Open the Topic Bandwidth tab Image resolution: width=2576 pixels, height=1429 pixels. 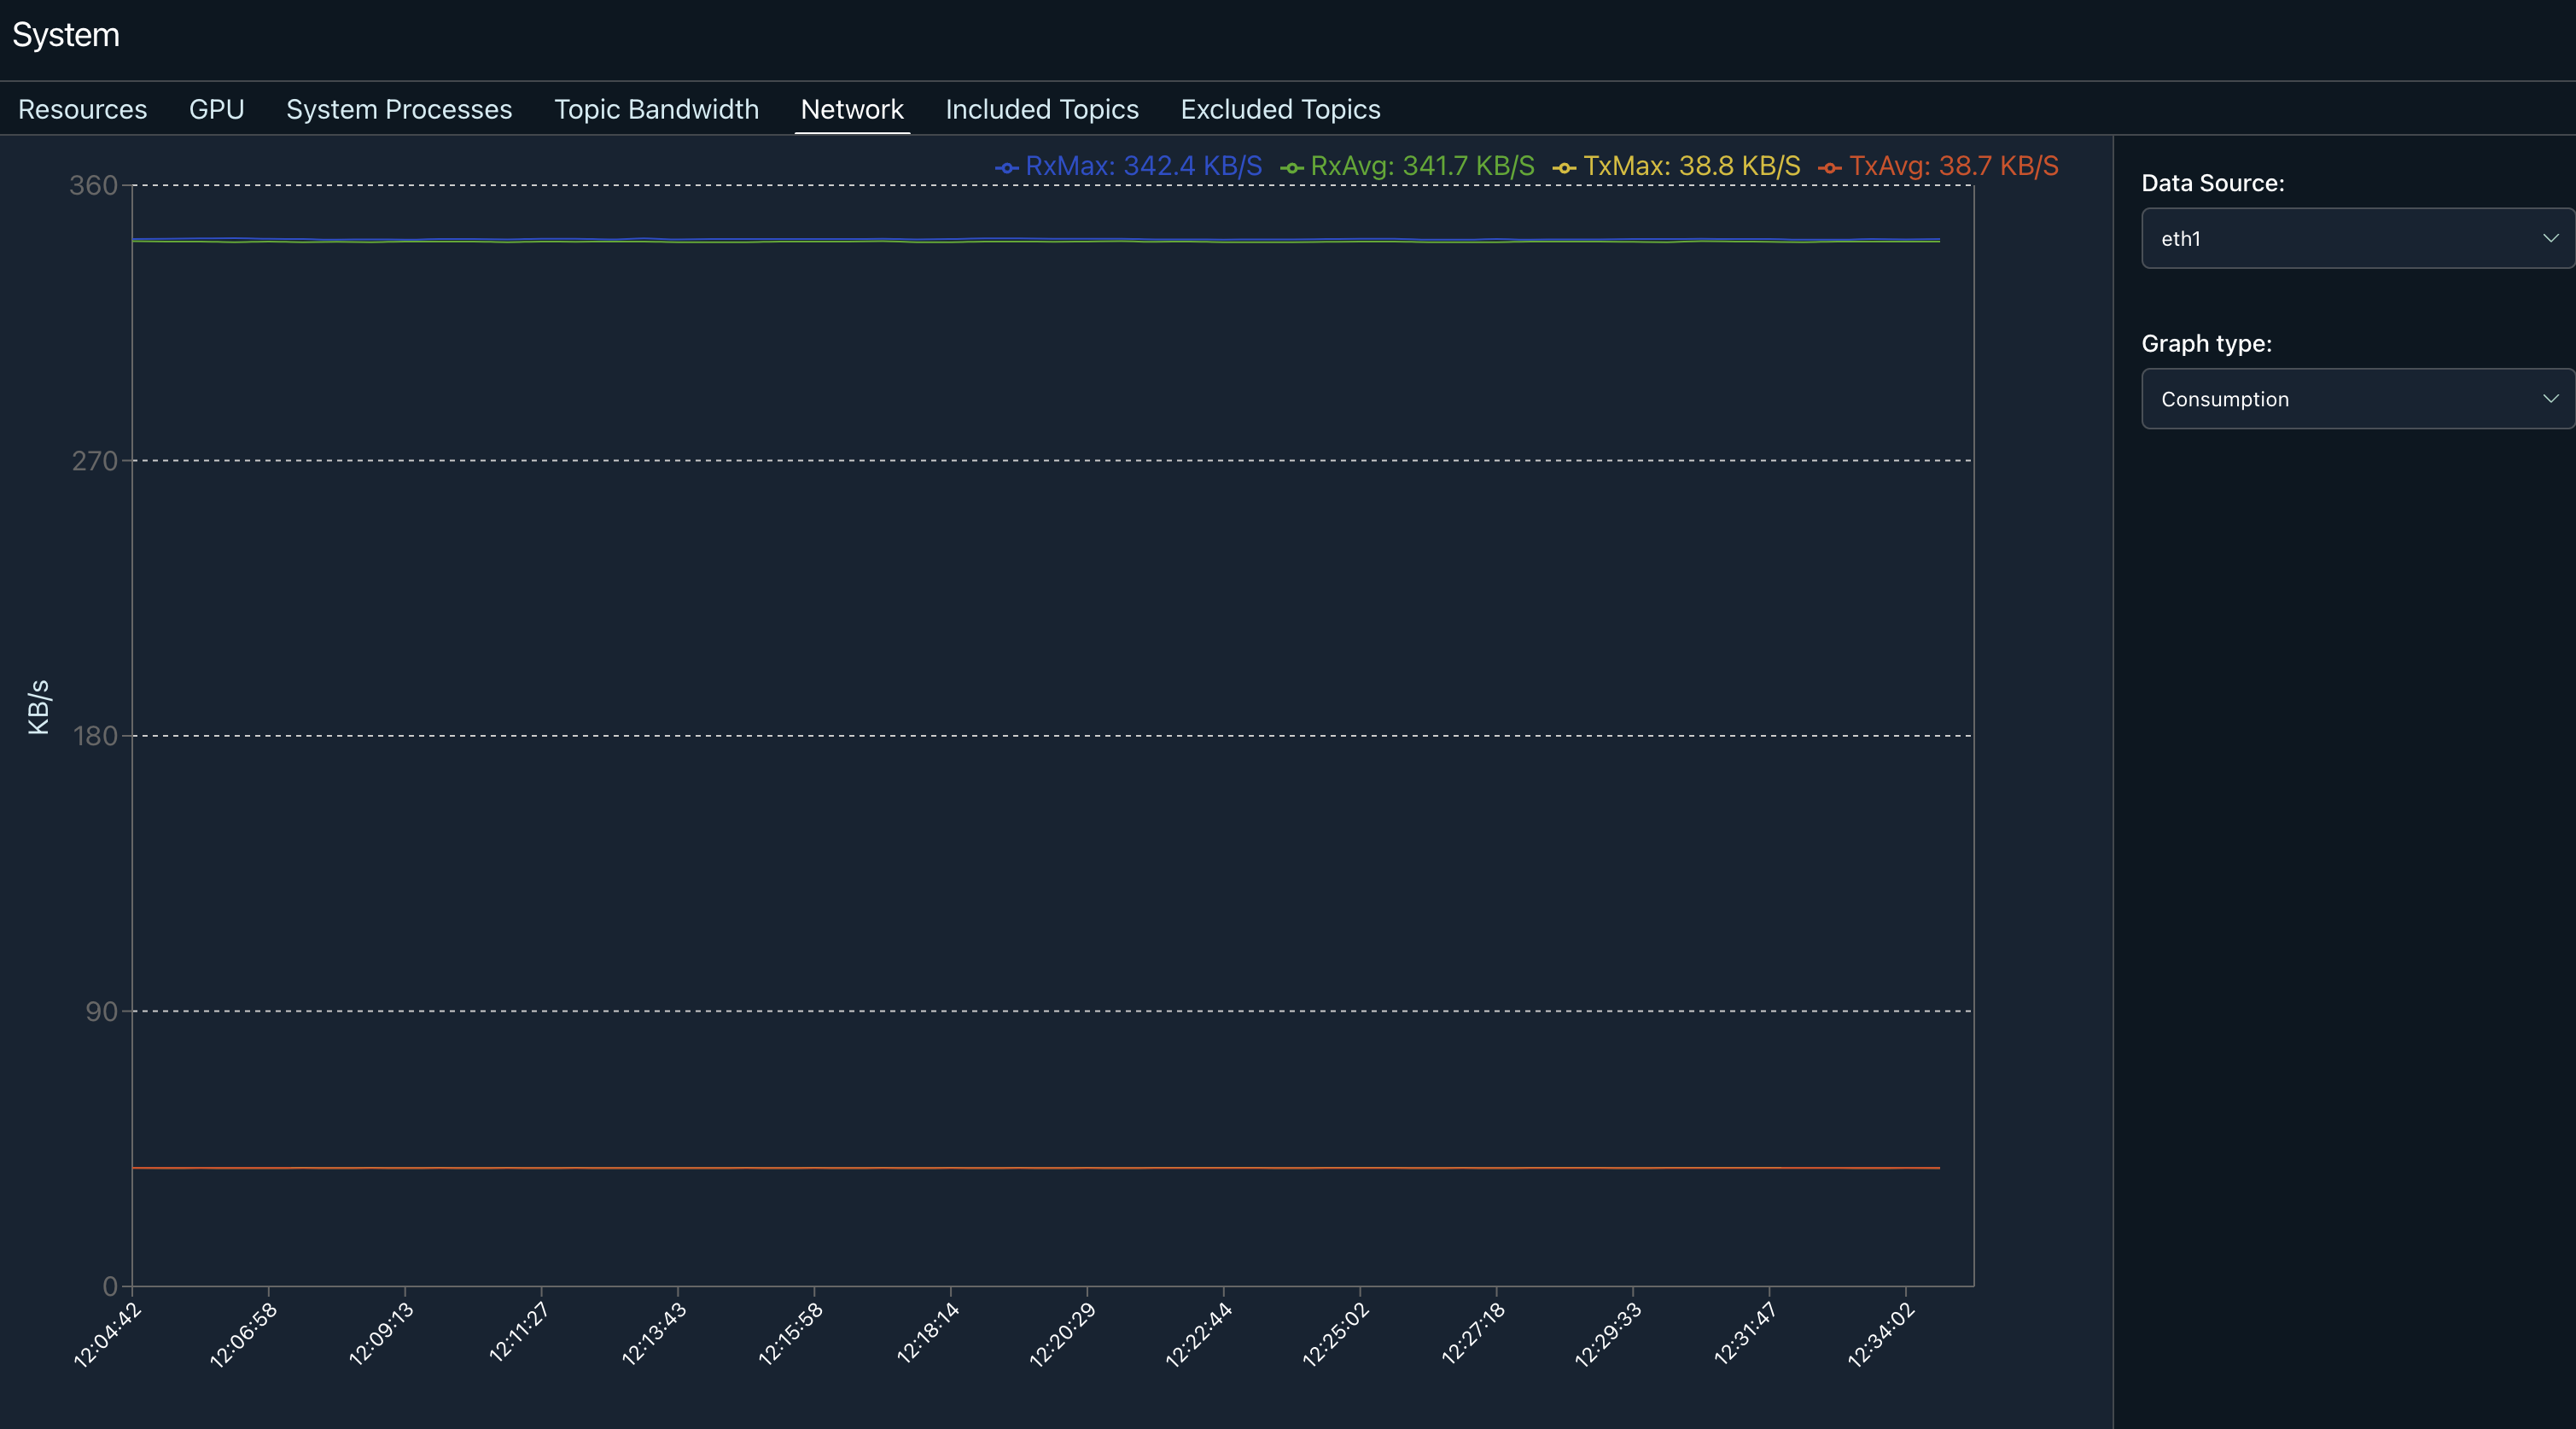[x=656, y=109]
